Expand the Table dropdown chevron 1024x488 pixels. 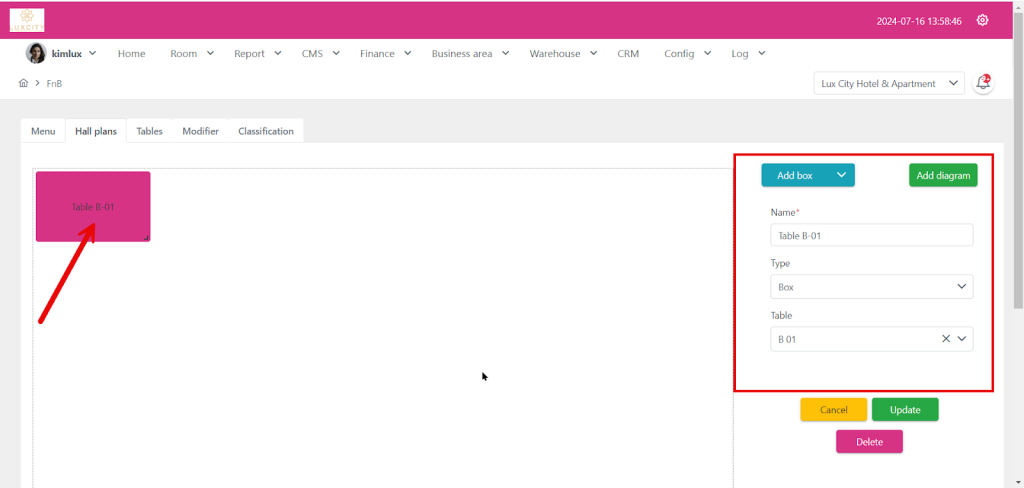(x=962, y=339)
